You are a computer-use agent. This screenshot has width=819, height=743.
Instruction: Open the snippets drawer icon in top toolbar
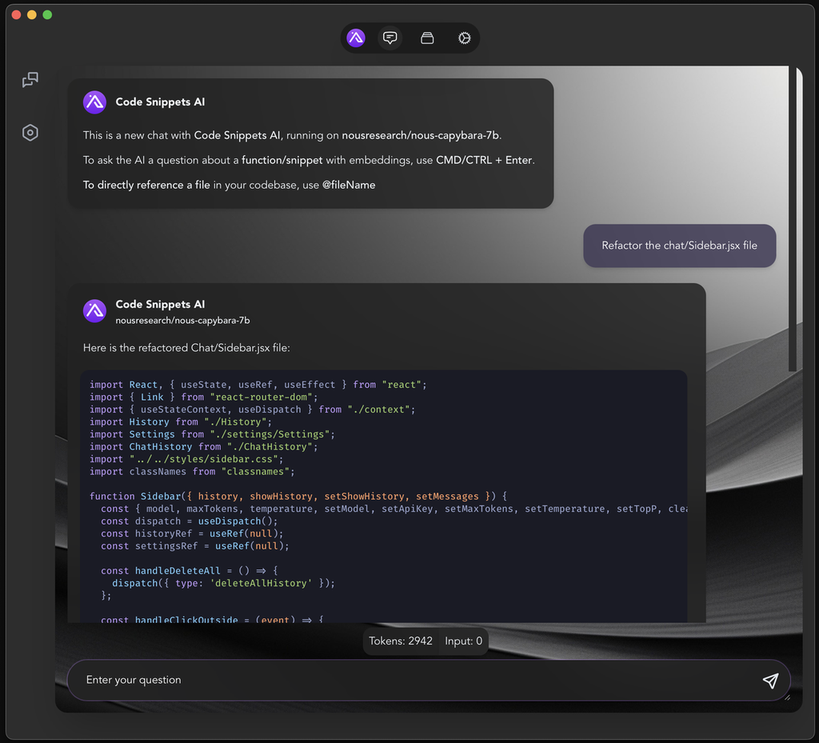tap(426, 37)
